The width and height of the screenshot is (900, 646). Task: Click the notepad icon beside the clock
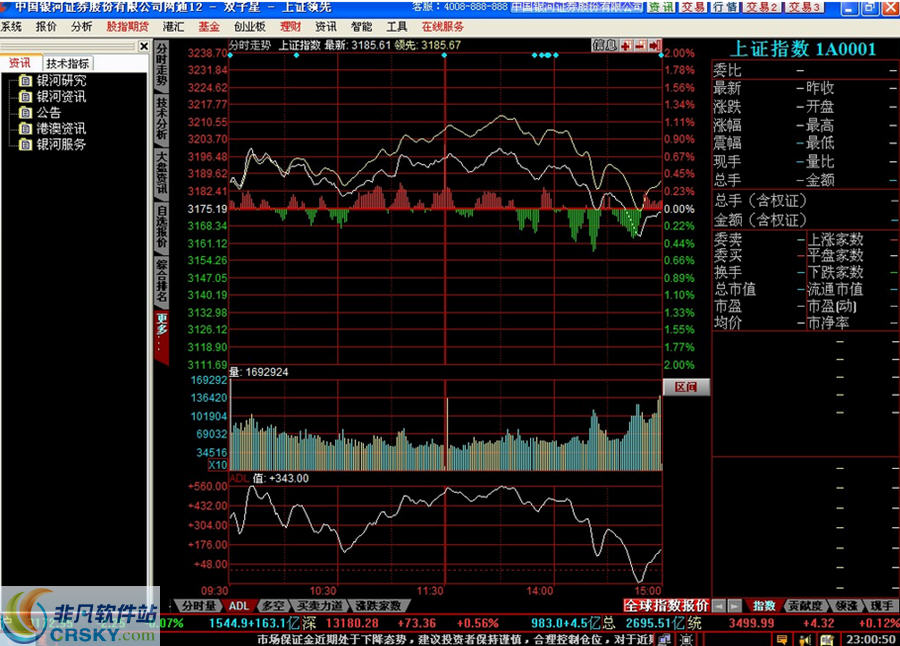click(x=827, y=639)
